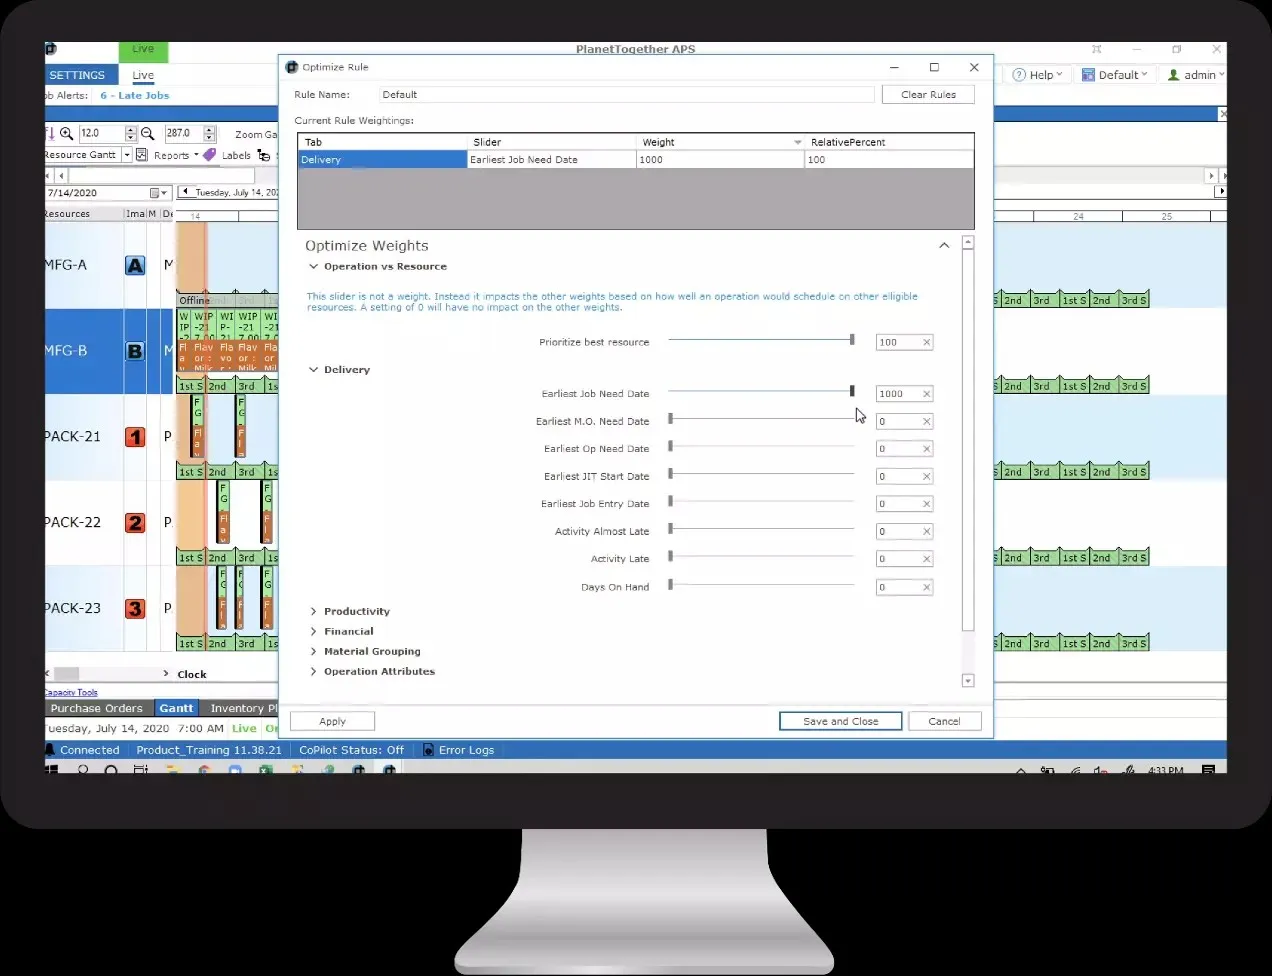Click Save and Close
This screenshot has width=1272, height=976.
pyautogui.click(x=840, y=721)
